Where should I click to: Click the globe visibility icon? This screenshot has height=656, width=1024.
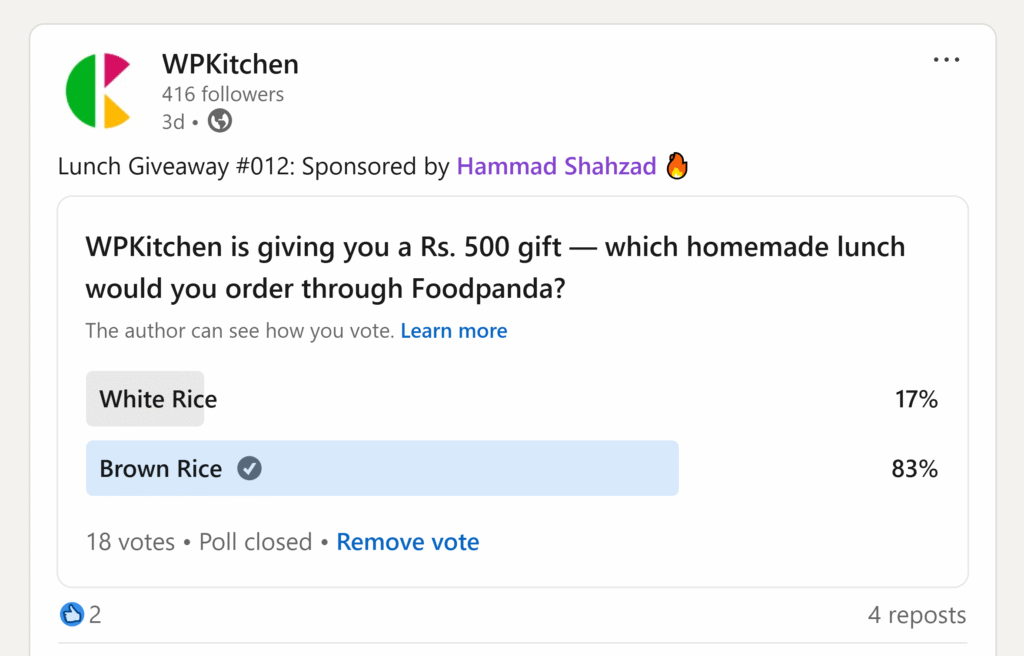point(219,121)
